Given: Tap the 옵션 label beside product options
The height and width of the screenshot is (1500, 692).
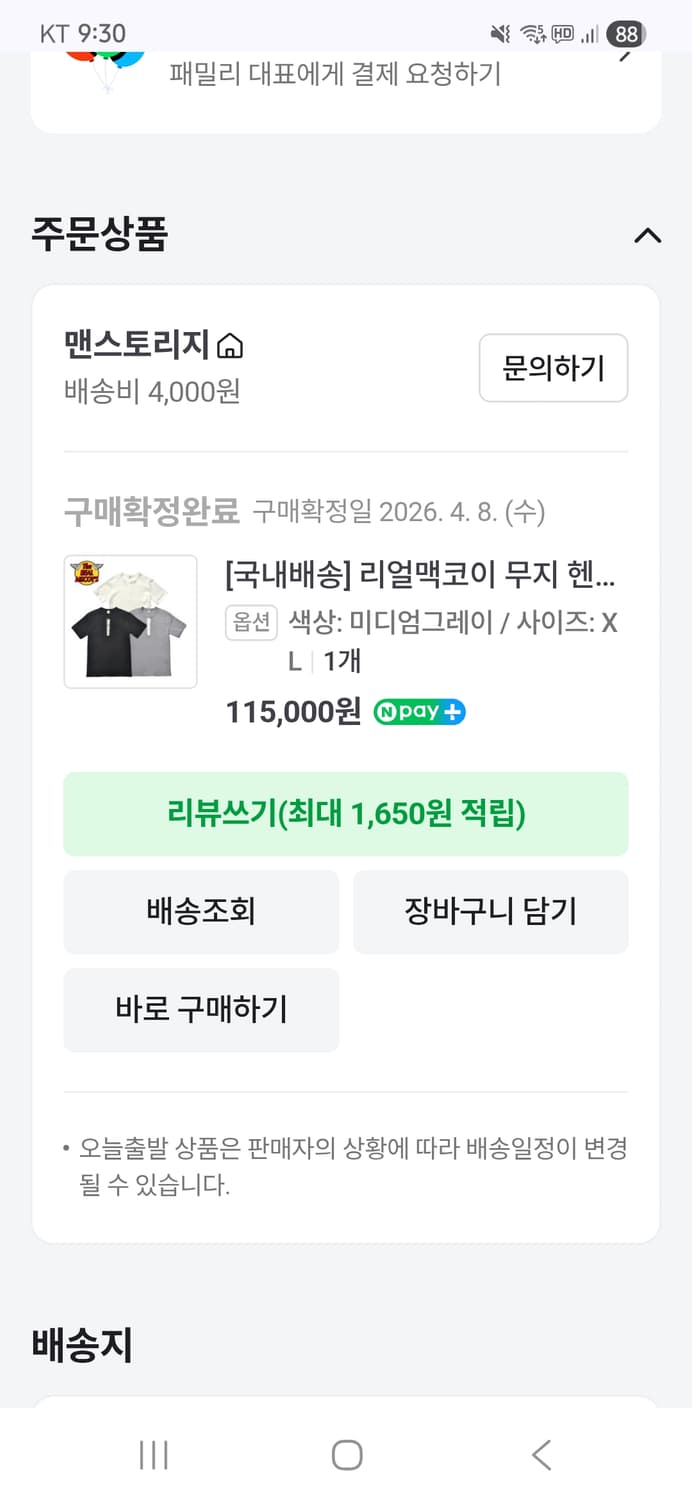Looking at the screenshot, I should (x=252, y=623).
